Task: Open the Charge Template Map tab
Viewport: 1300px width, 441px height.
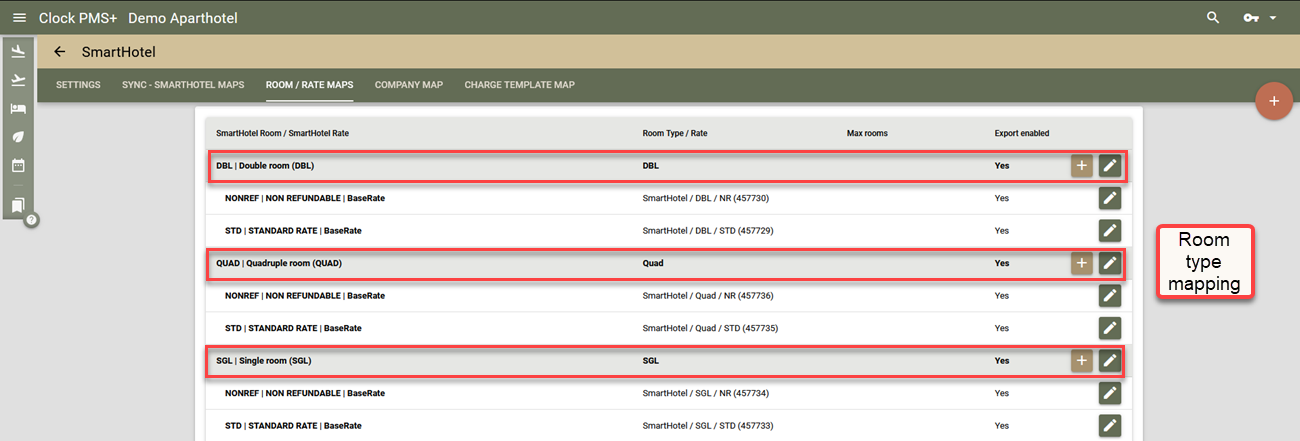Action: tap(519, 85)
